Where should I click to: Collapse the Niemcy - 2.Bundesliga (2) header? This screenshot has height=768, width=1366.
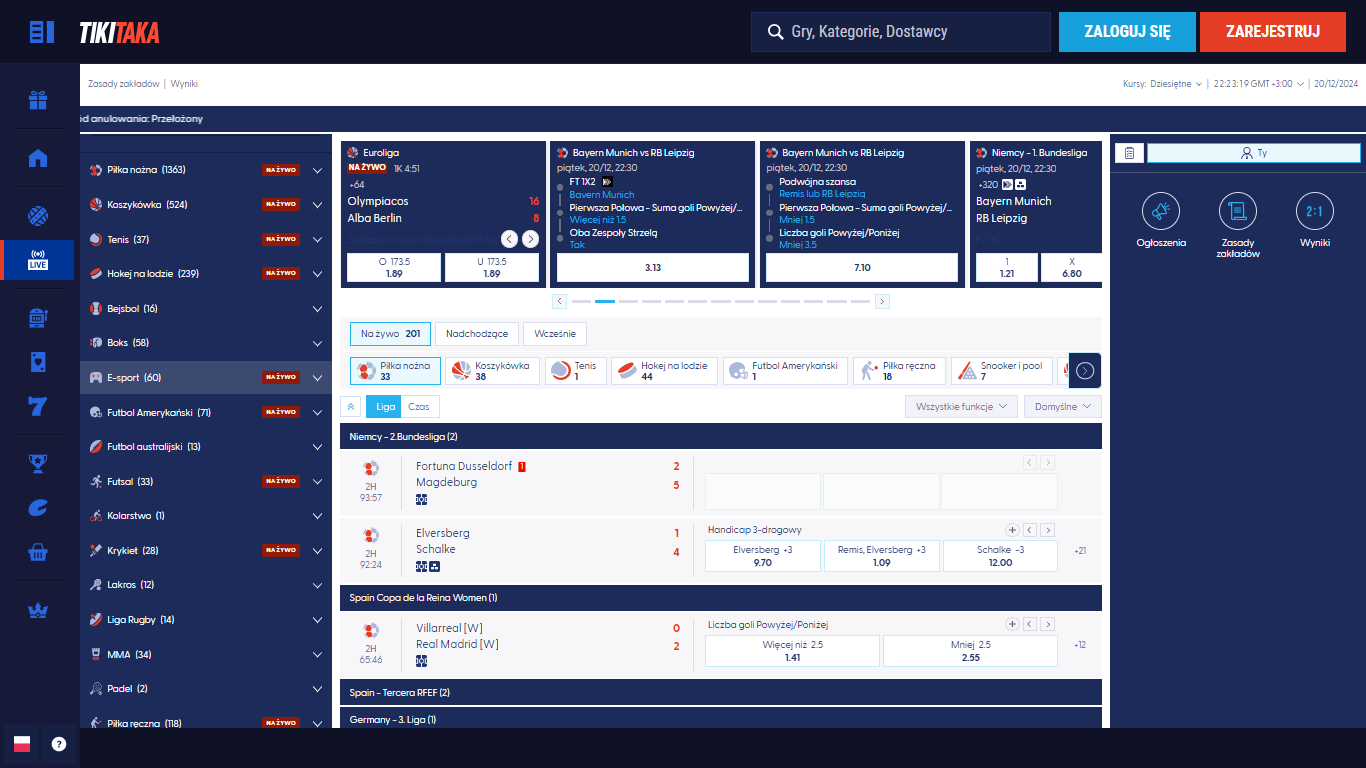point(721,436)
